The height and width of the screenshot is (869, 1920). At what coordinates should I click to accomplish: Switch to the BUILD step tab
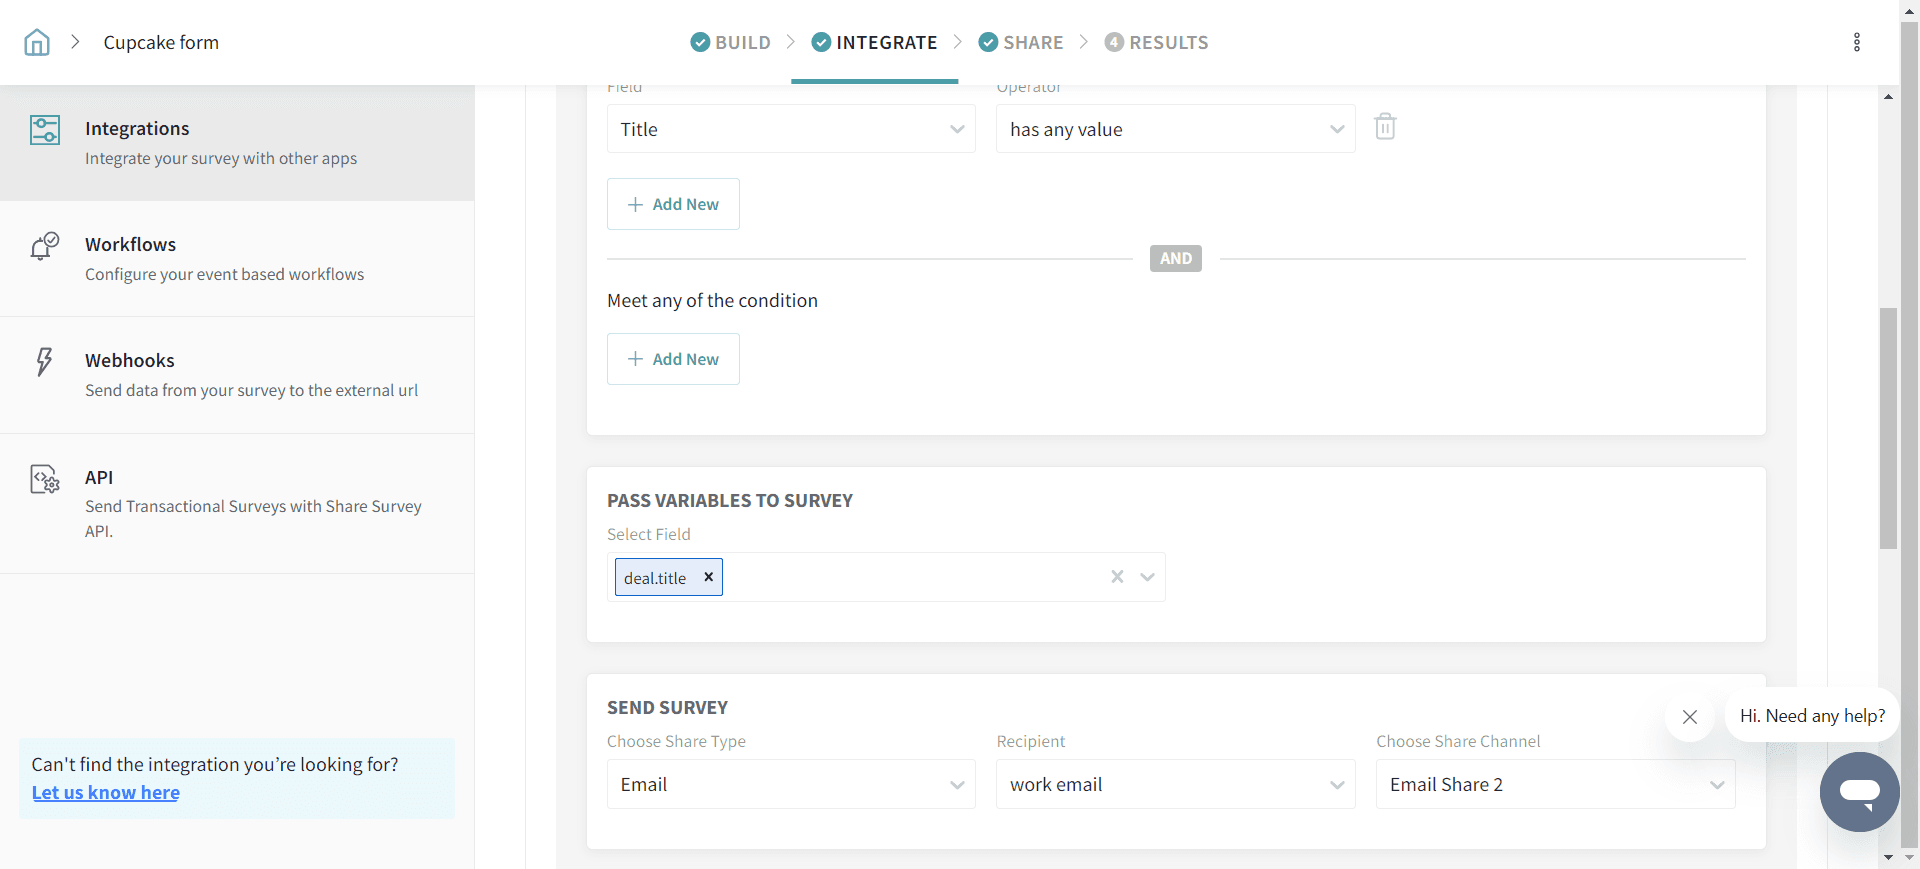tap(731, 42)
